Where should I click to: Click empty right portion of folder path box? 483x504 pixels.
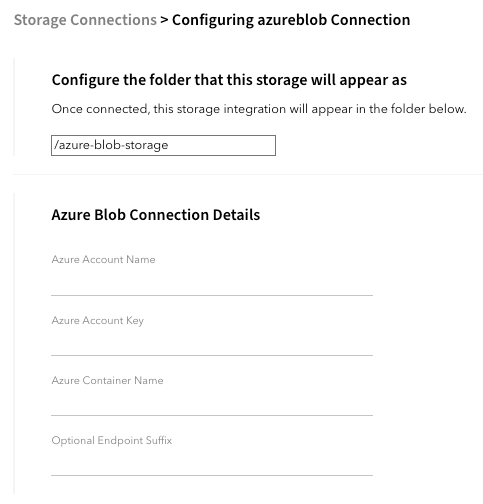pyautogui.click(x=222, y=145)
